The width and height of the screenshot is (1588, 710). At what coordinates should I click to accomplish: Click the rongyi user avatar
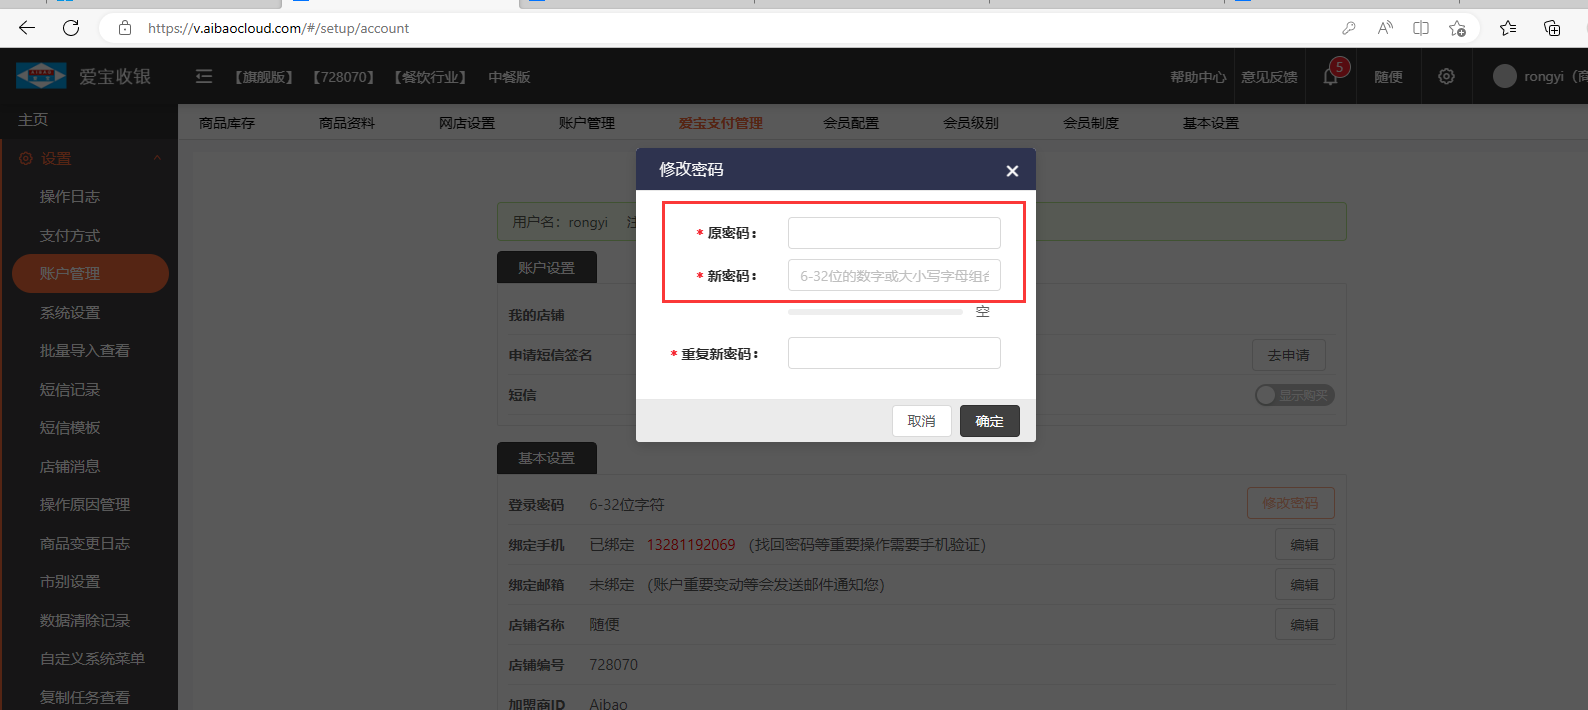1504,77
